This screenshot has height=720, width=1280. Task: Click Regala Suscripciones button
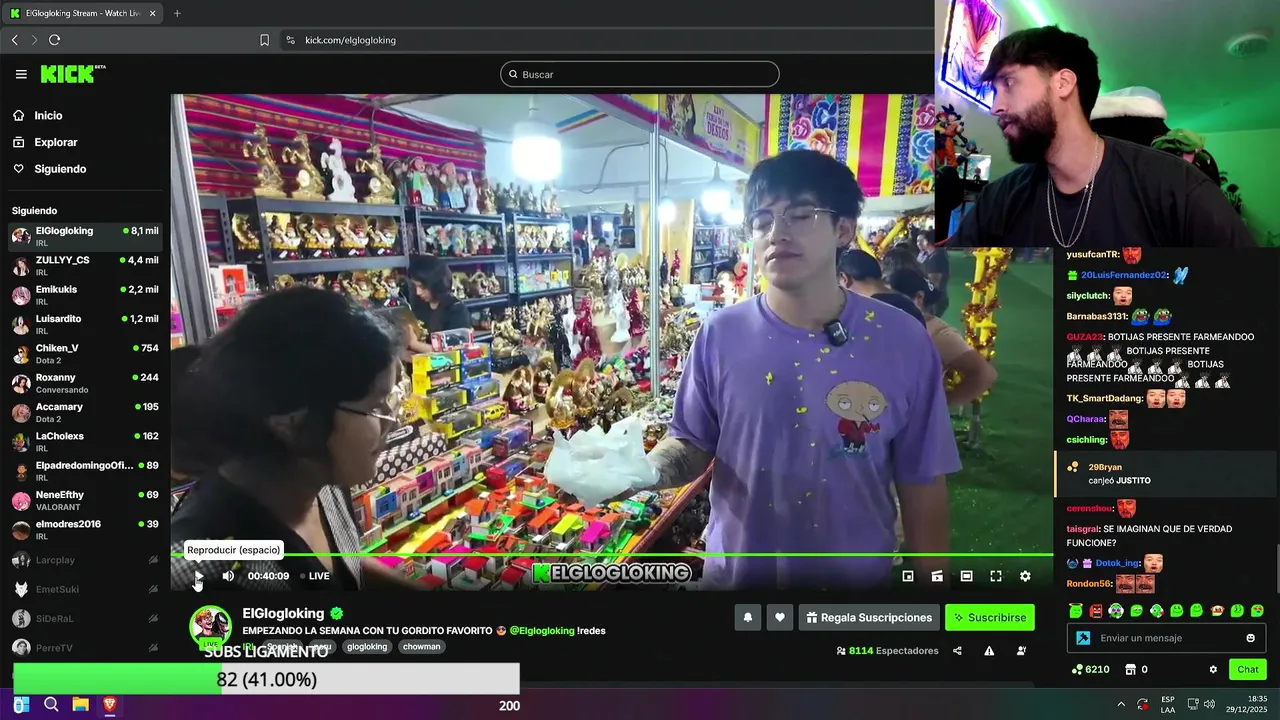(869, 618)
